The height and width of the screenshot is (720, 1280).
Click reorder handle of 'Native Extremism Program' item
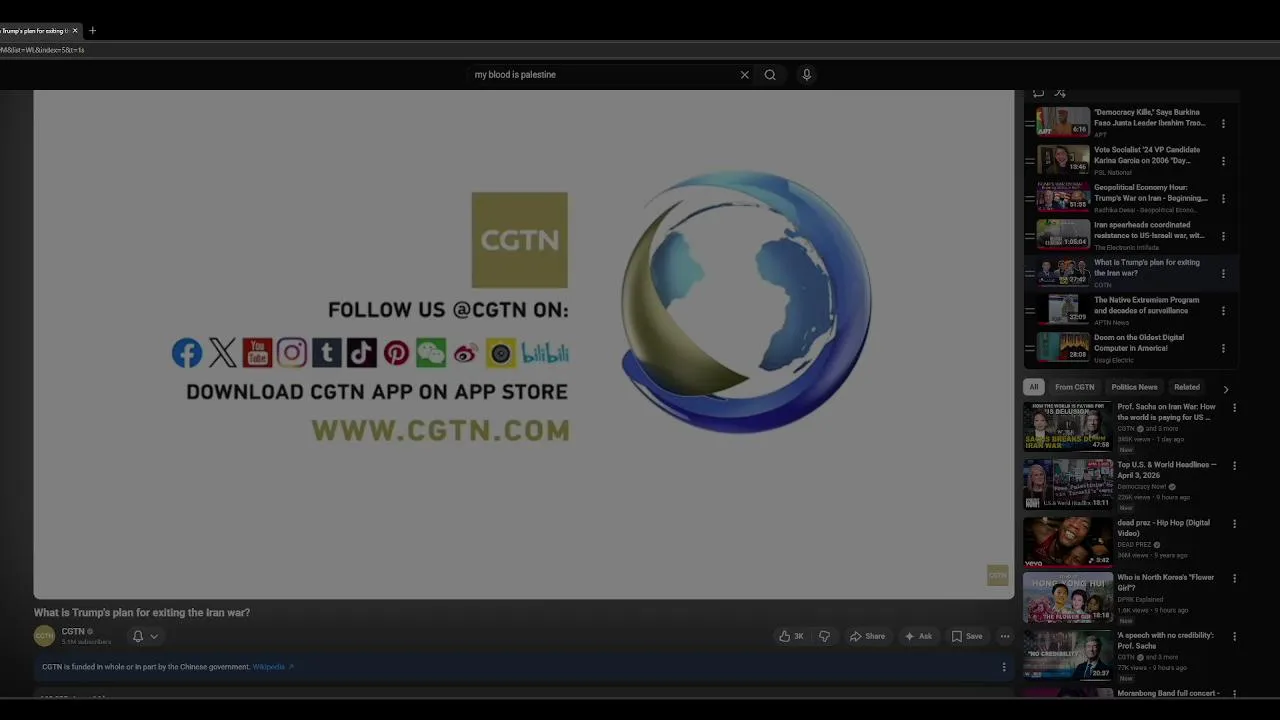coord(1029,311)
